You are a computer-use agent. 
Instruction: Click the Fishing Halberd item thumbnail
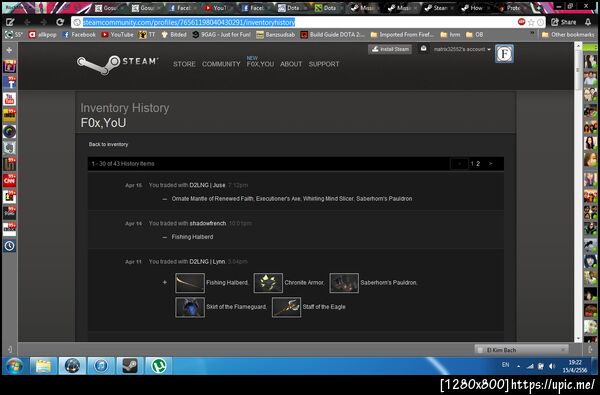point(190,283)
